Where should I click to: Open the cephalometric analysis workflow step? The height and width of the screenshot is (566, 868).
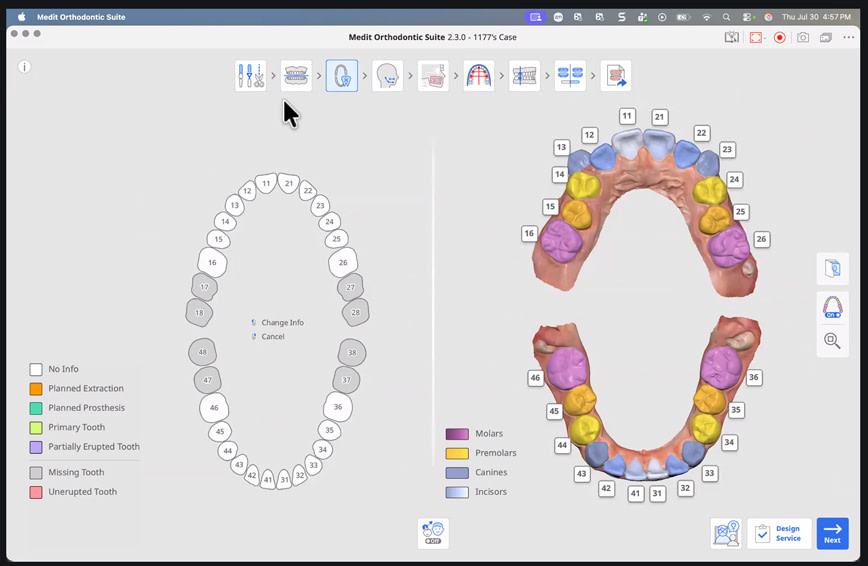coord(433,75)
